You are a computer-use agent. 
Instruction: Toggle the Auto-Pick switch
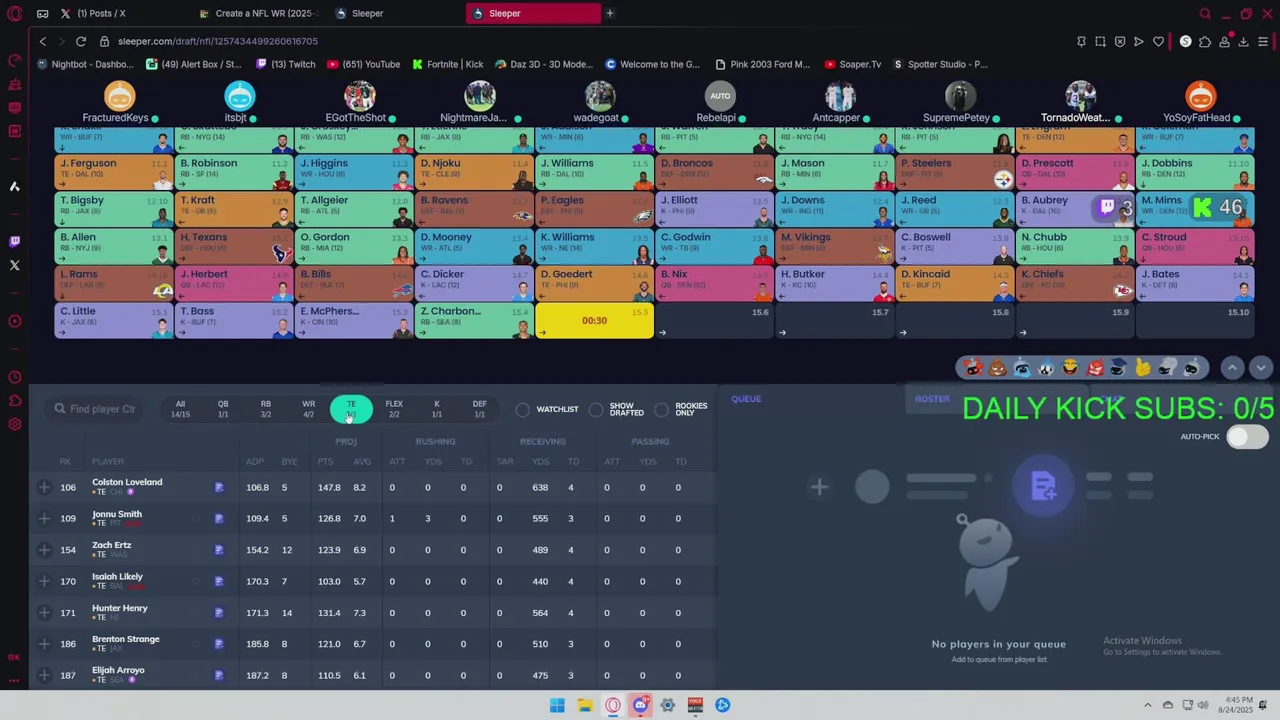click(1247, 437)
